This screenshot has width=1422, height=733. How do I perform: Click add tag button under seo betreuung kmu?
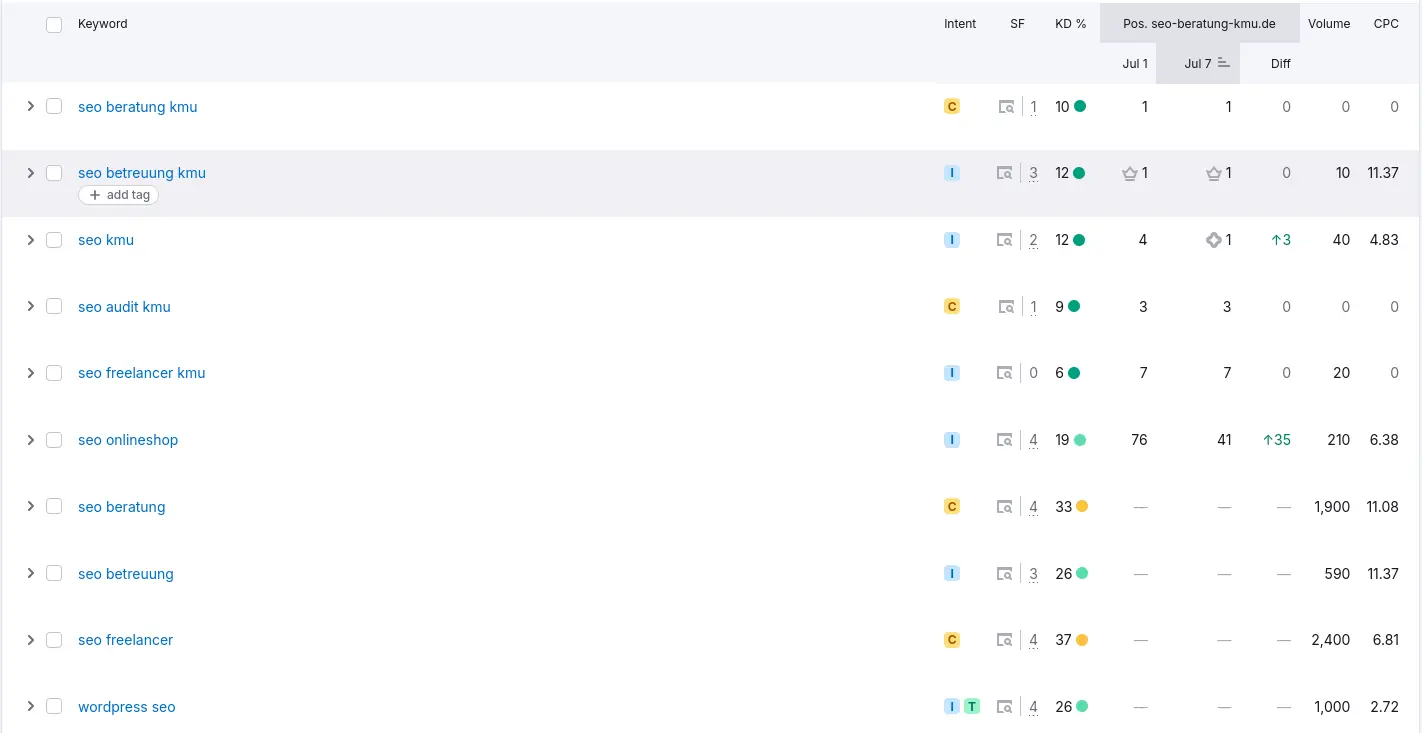click(118, 195)
